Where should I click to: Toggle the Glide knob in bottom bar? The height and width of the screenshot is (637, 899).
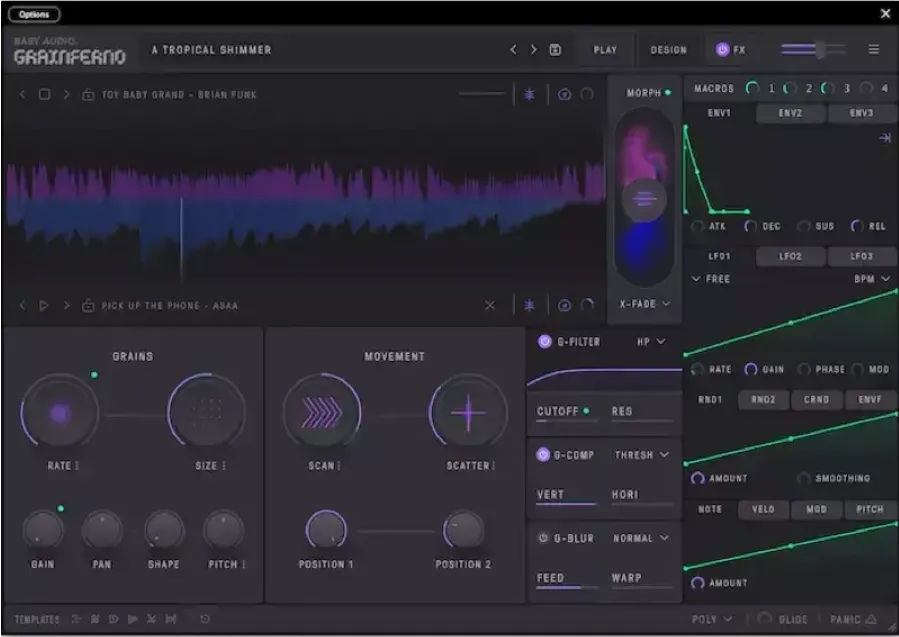[x=764, y=619]
